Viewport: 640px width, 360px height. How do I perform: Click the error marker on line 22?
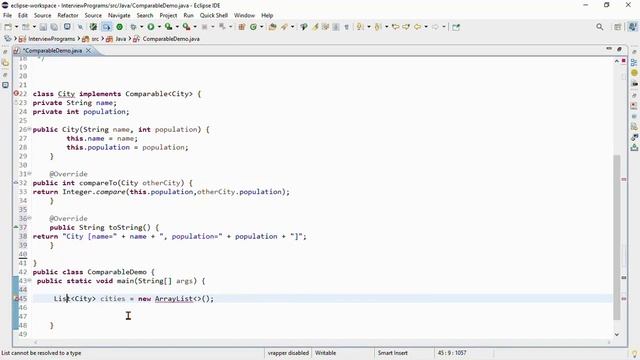pos(16,93)
